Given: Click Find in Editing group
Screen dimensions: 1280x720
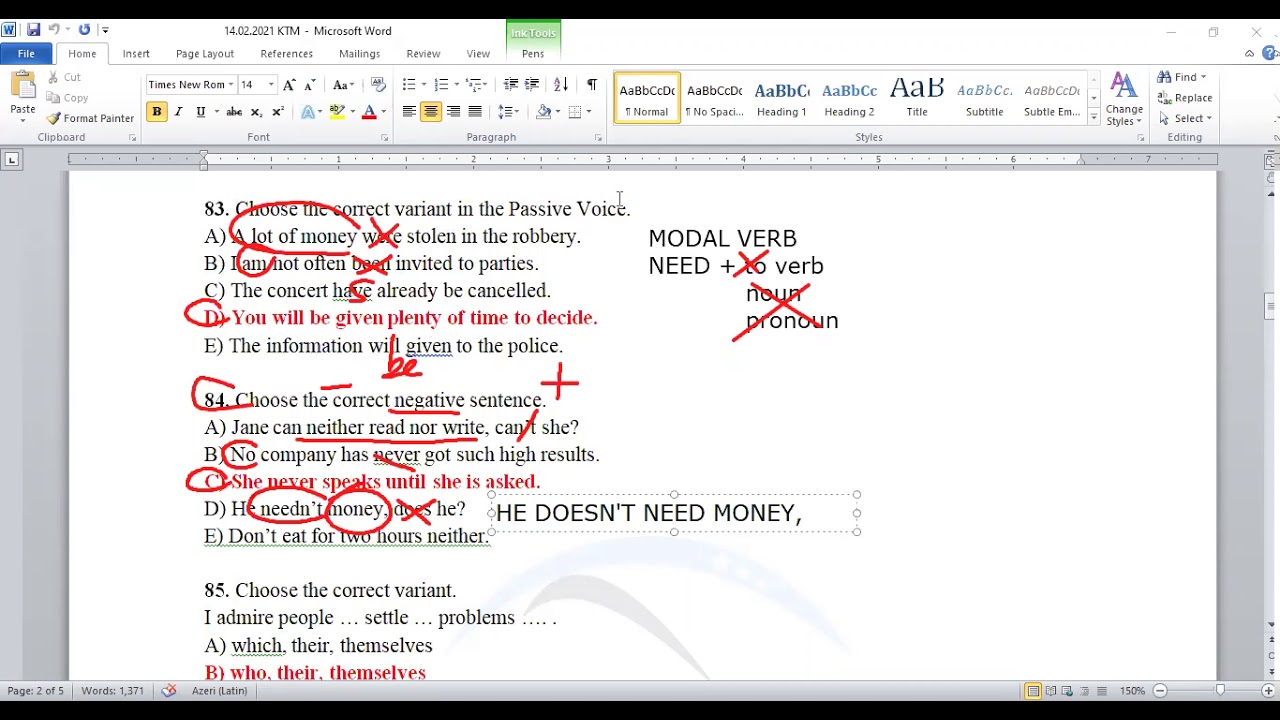Looking at the screenshot, I should pos(1183,77).
